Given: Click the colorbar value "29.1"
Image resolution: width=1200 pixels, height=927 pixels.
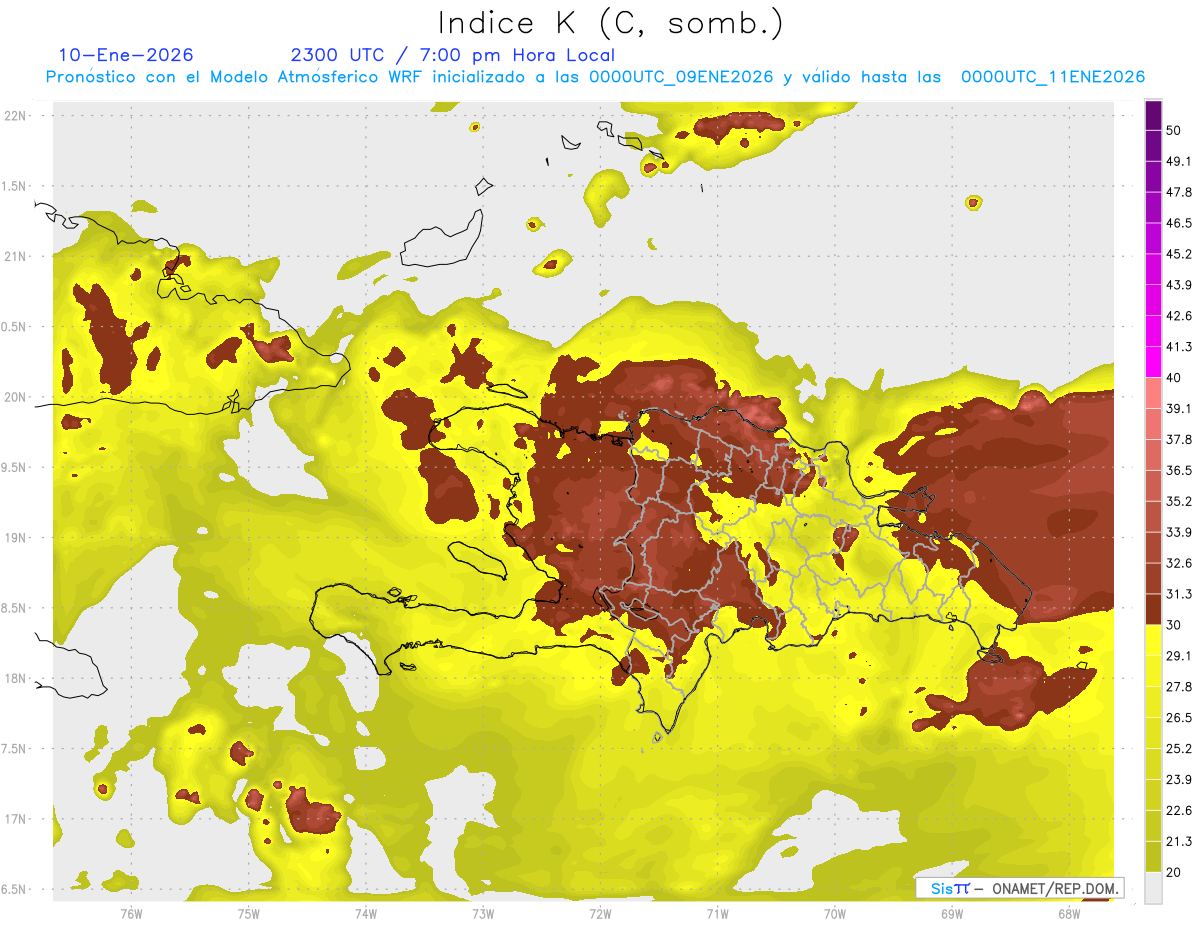Looking at the screenshot, I should [x=1179, y=656].
